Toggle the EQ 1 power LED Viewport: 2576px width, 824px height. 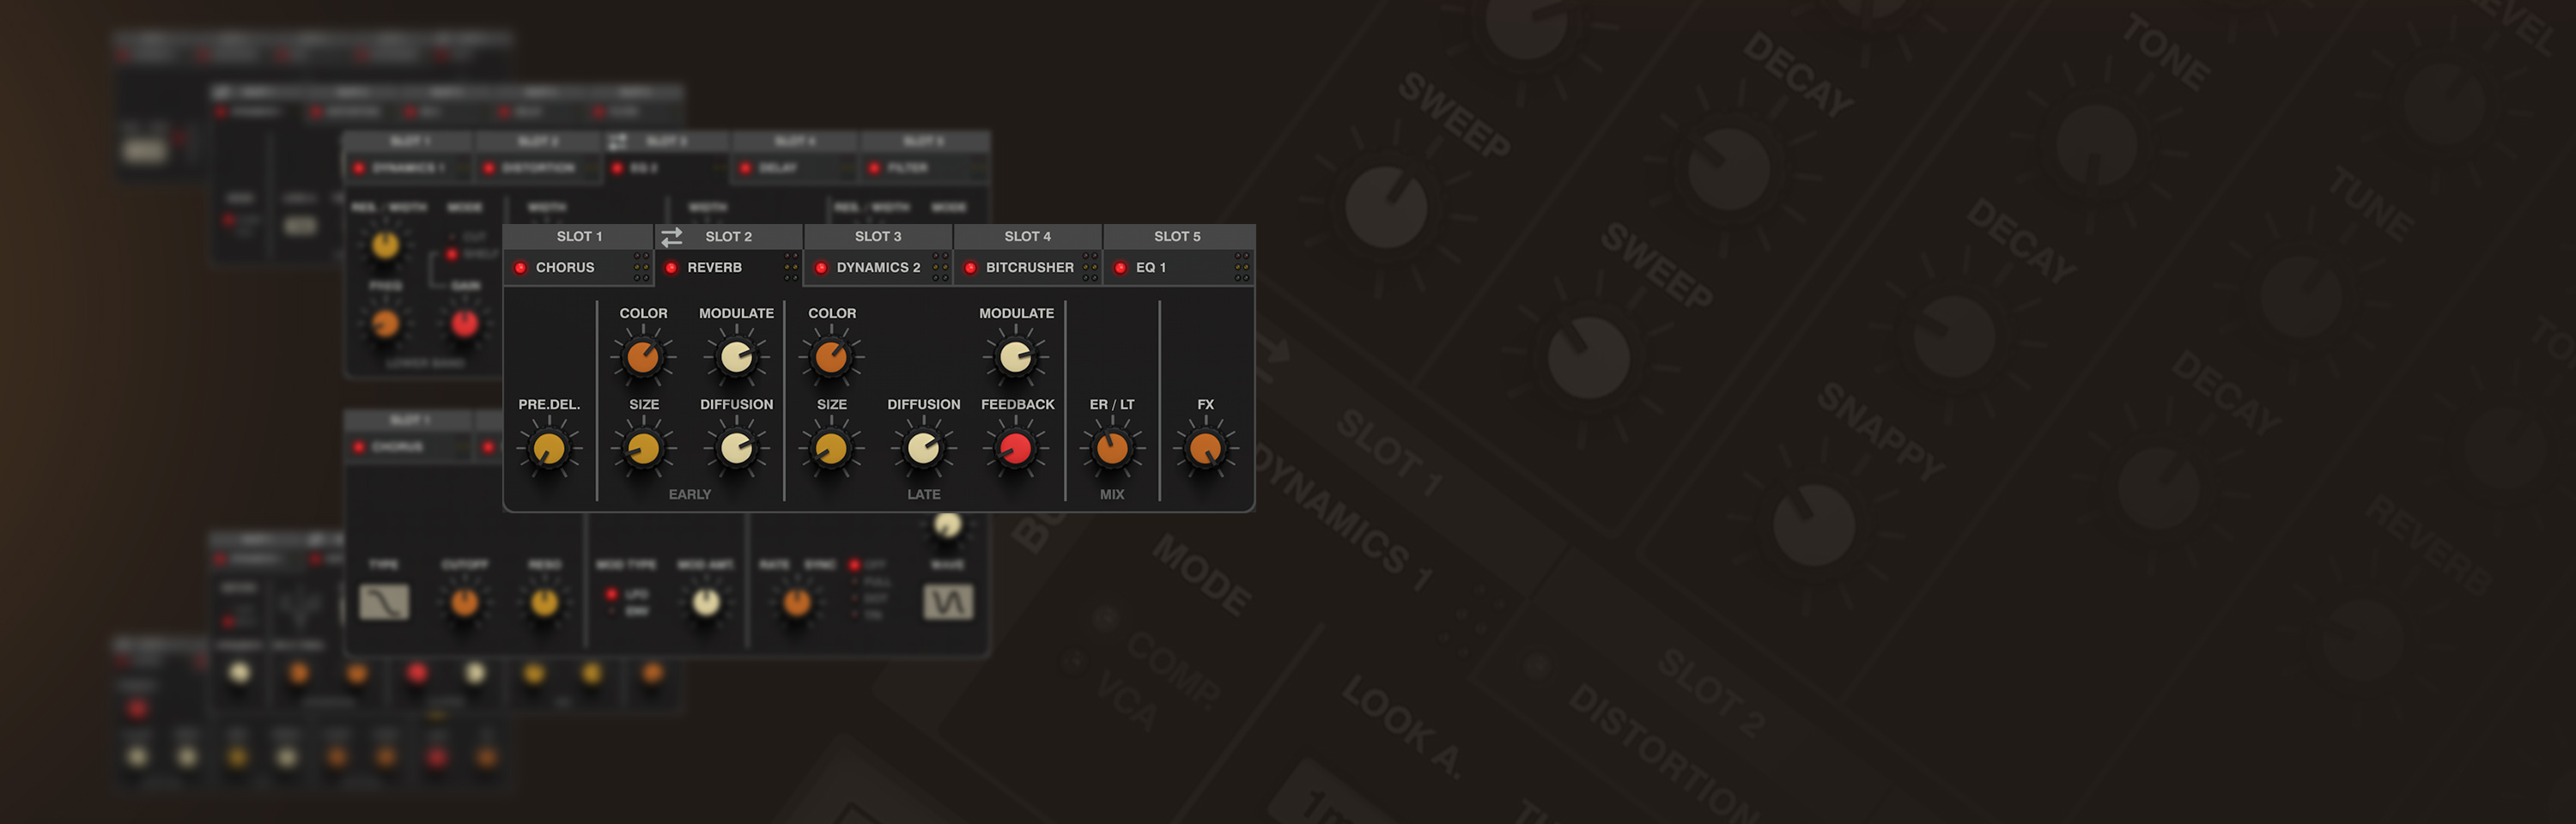click(x=1121, y=268)
